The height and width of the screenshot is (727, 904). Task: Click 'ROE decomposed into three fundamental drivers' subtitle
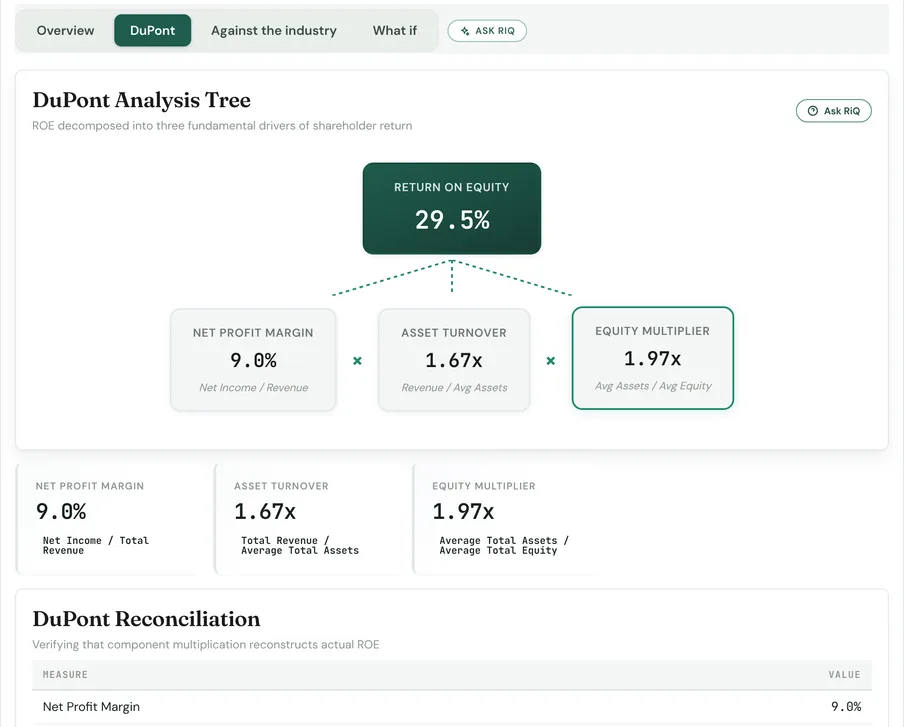[222, 126]
